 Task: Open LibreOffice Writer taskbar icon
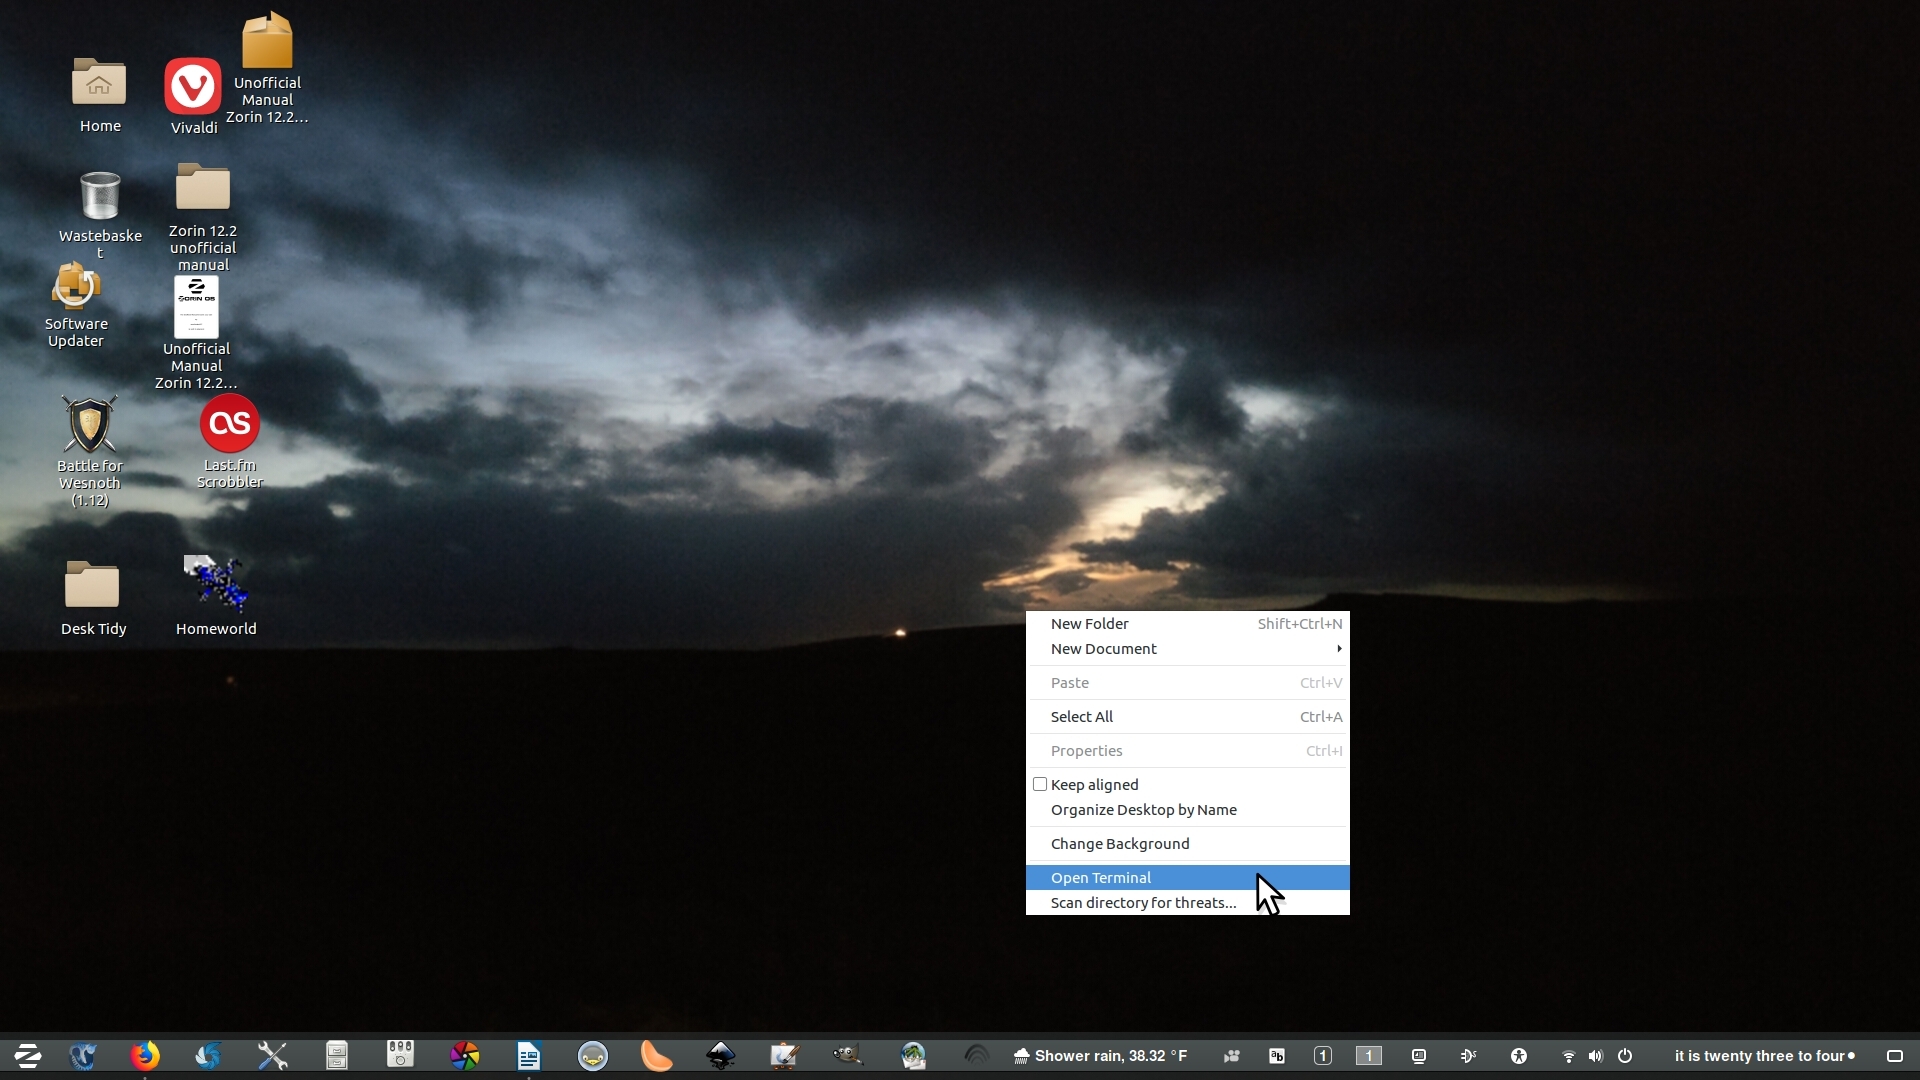529,1056
